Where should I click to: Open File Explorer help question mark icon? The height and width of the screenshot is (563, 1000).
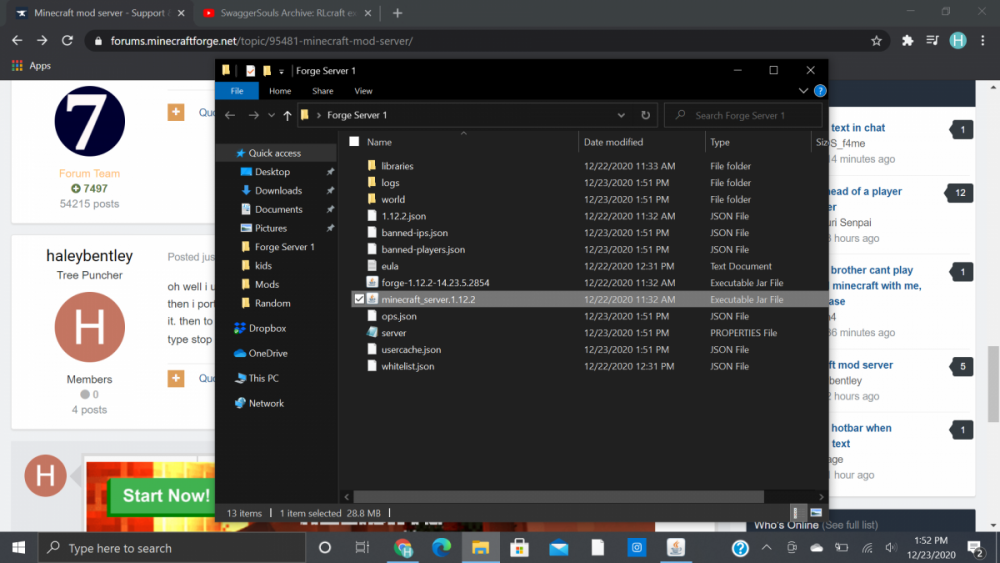click(820, 91)
